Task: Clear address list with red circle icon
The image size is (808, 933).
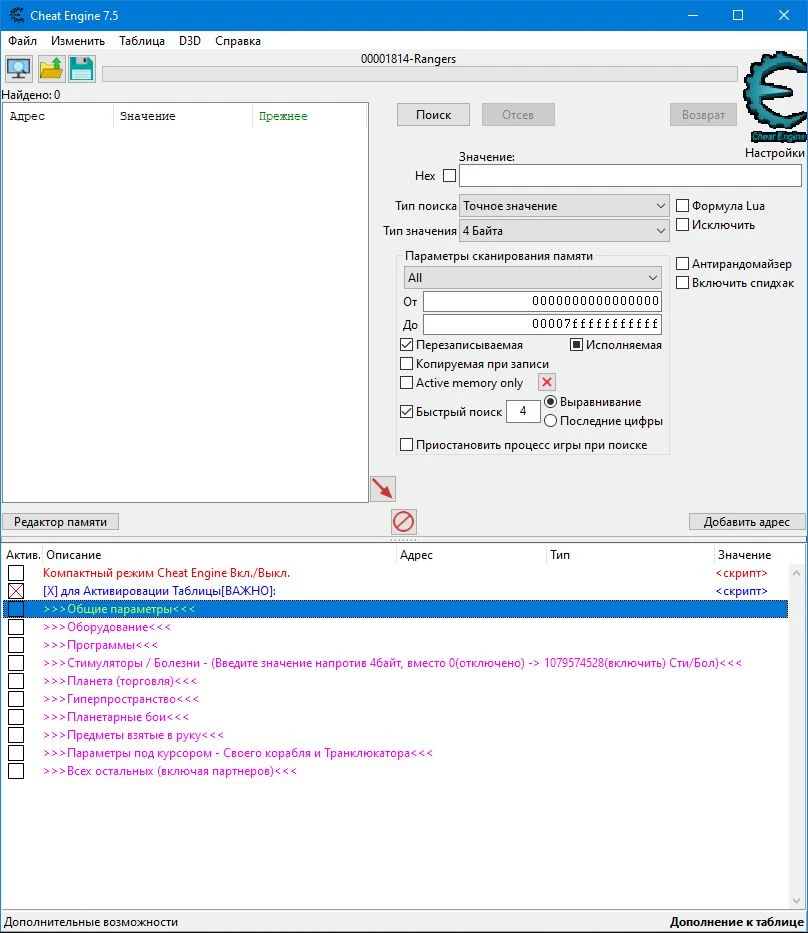Action: pyautogui.click(x=403, y=522)
